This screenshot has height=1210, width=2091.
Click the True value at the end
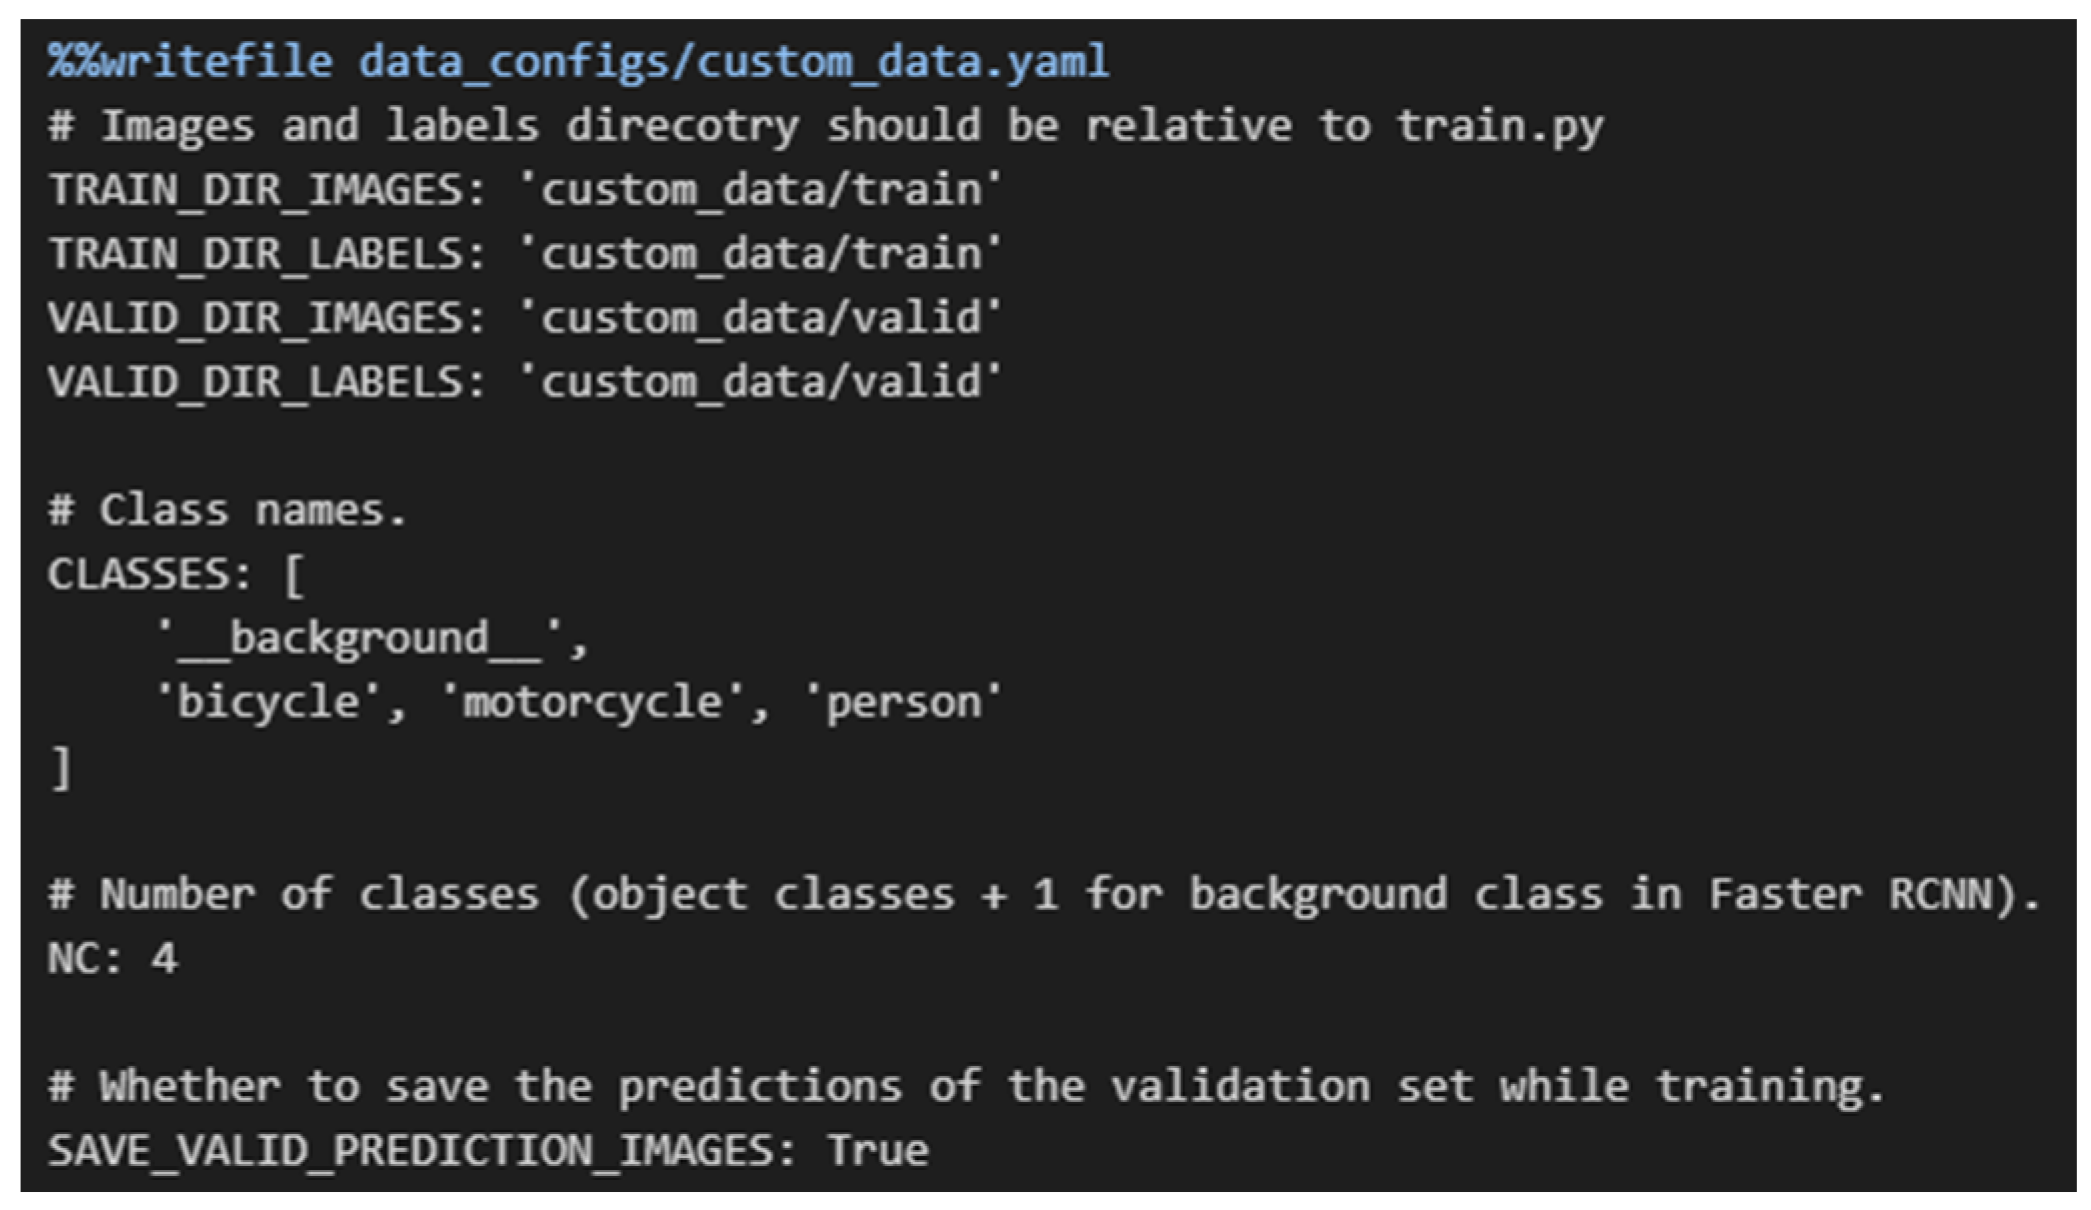(x=877, y=1150)
